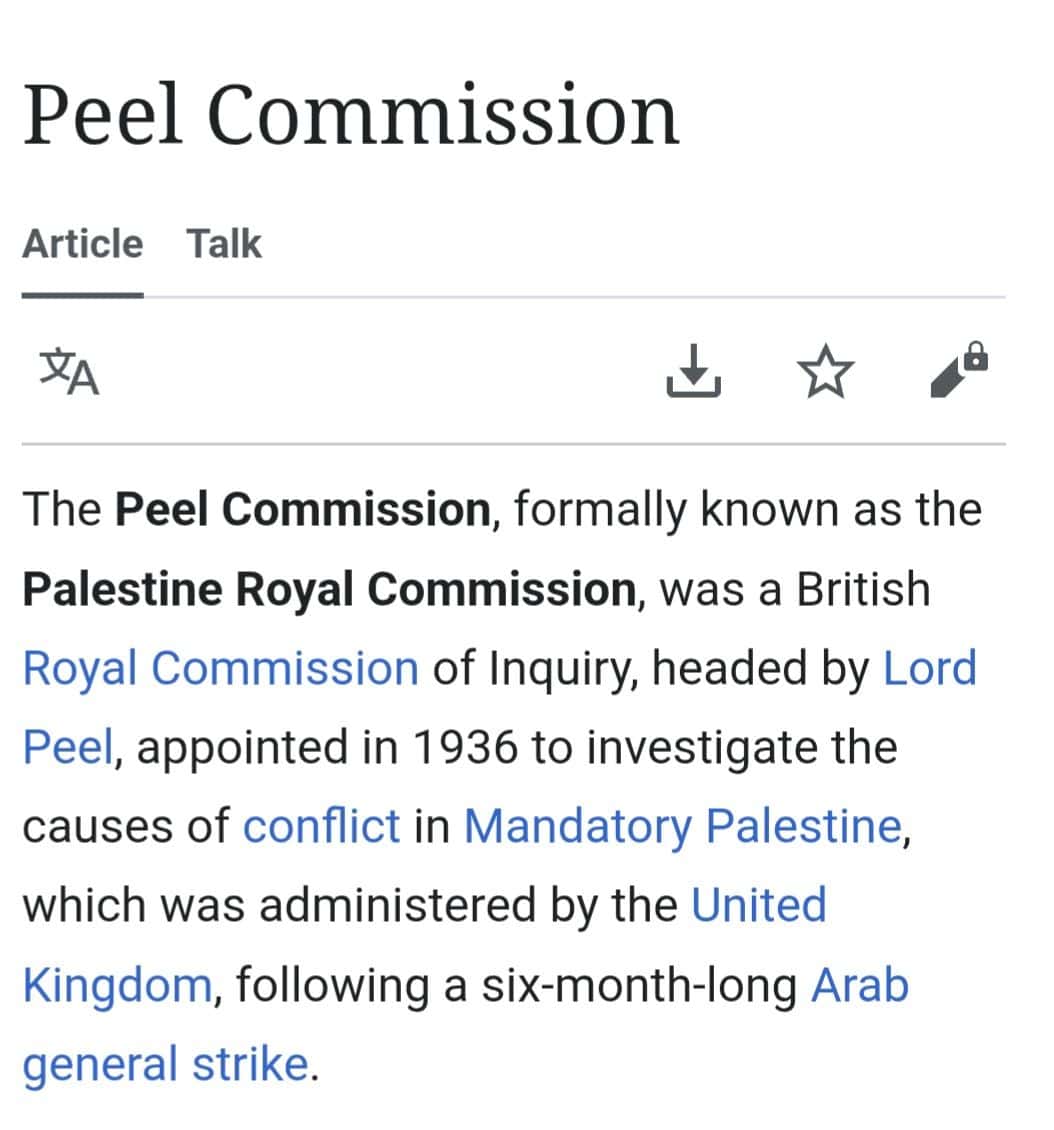Click the Peel Commission page heading
The width and height of the screenshot is (1054, 1130).
click(x=351, y=115)
